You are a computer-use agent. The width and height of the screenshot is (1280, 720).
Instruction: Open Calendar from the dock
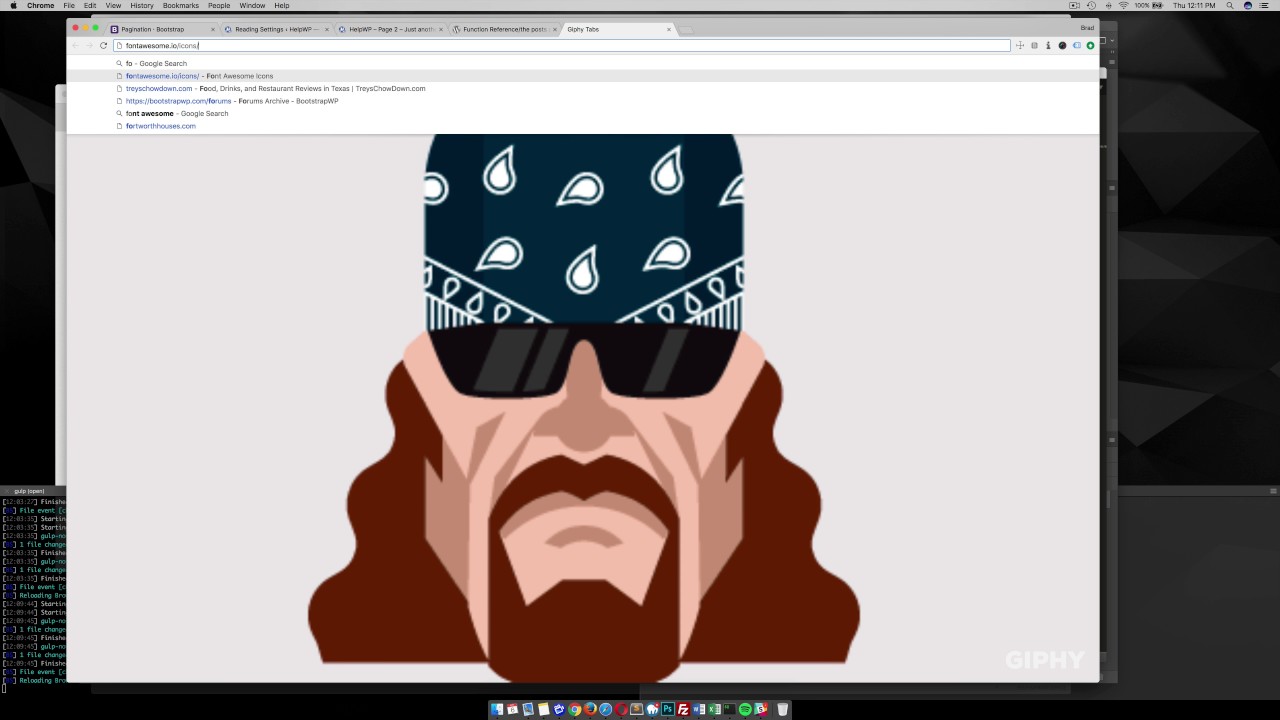click(512, 709)
